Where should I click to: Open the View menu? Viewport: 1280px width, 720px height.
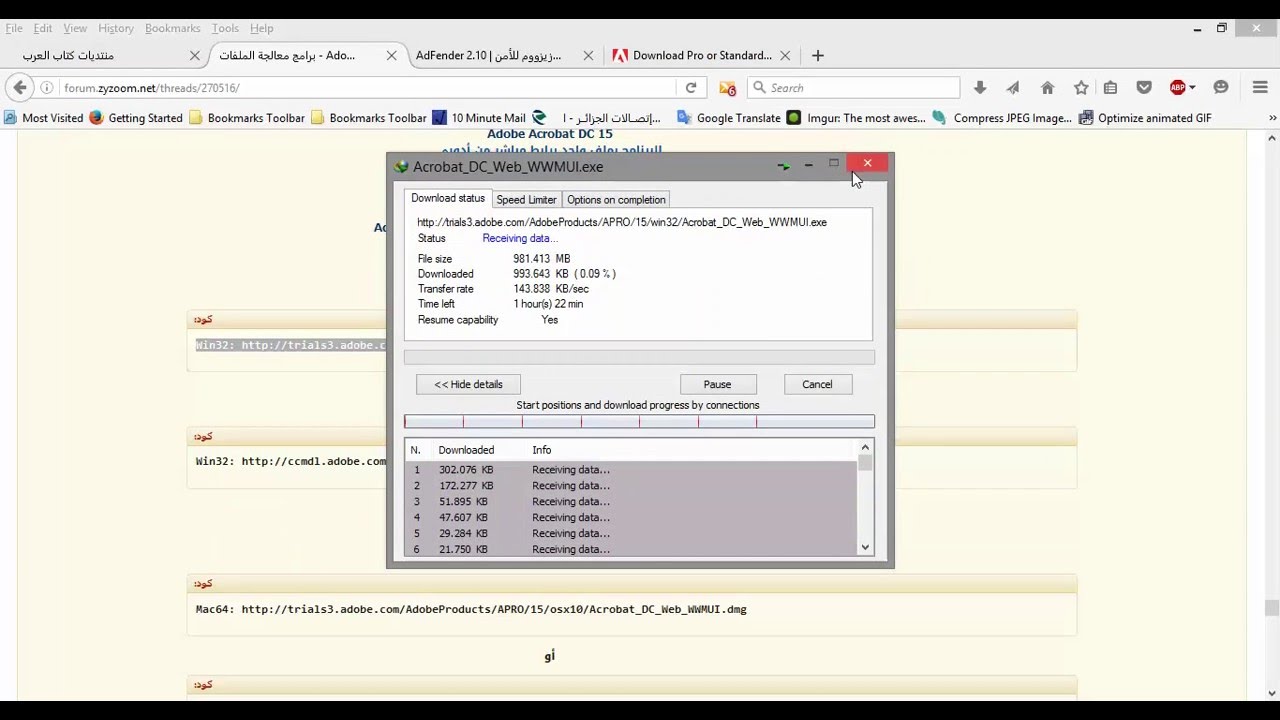75,28
